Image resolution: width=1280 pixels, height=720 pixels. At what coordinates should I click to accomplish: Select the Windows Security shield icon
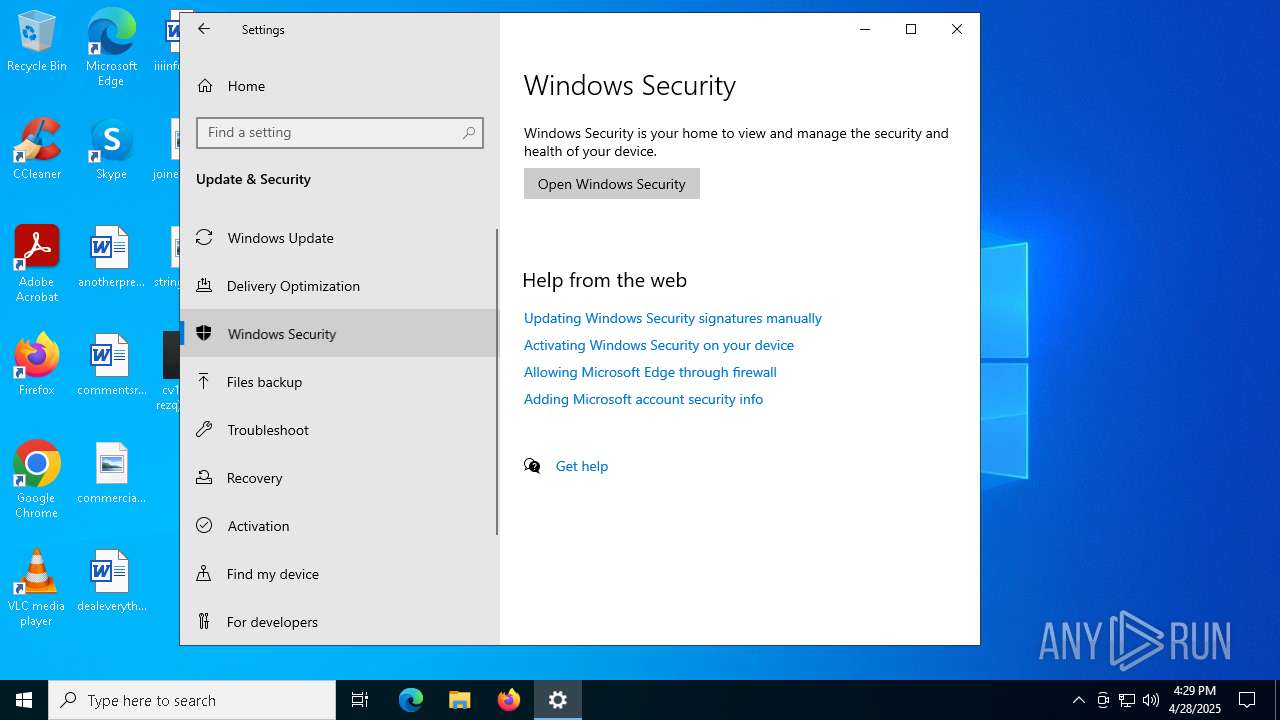(204, 333)
